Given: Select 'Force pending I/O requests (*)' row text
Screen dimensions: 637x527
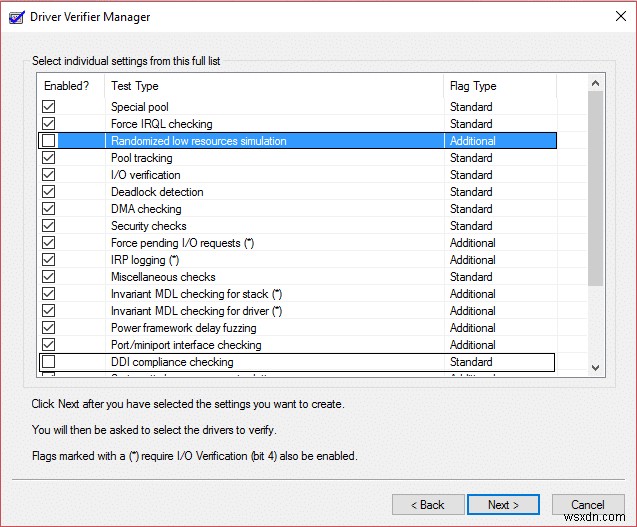Looking at the screenshot, I should coord(183,243).
